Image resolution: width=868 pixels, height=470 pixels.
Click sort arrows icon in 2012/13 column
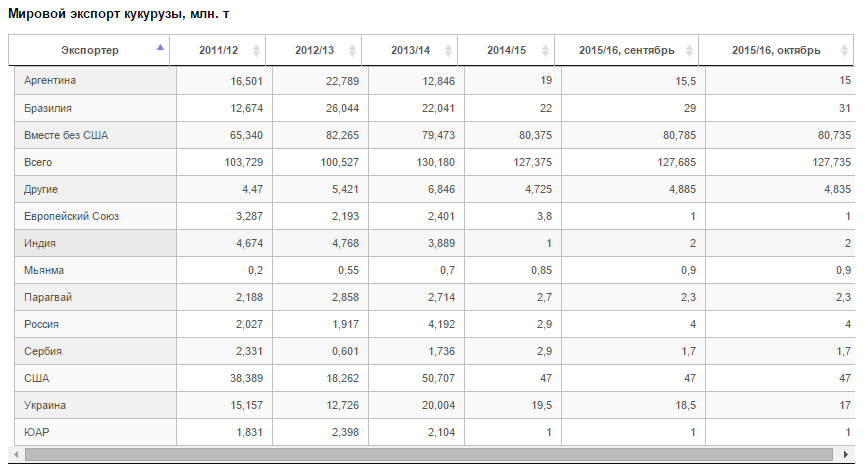[x=352, y=50]
